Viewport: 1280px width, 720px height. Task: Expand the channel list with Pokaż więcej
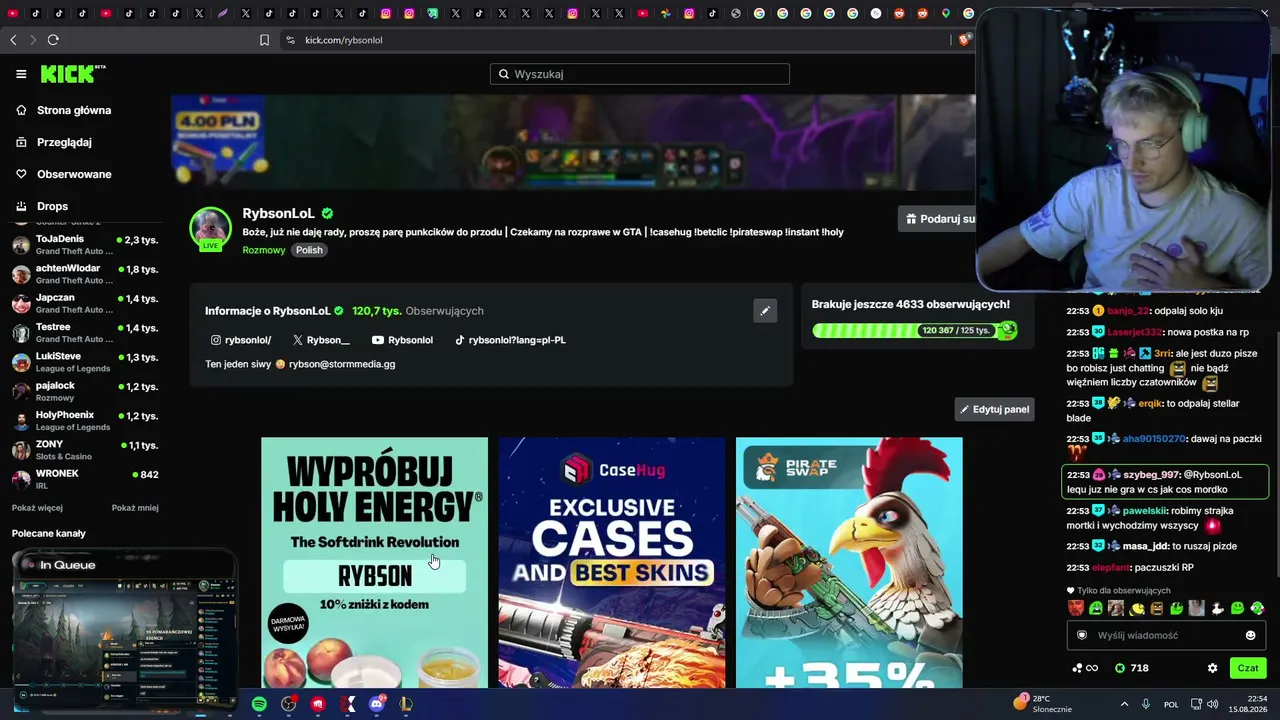tap(37, 508)
